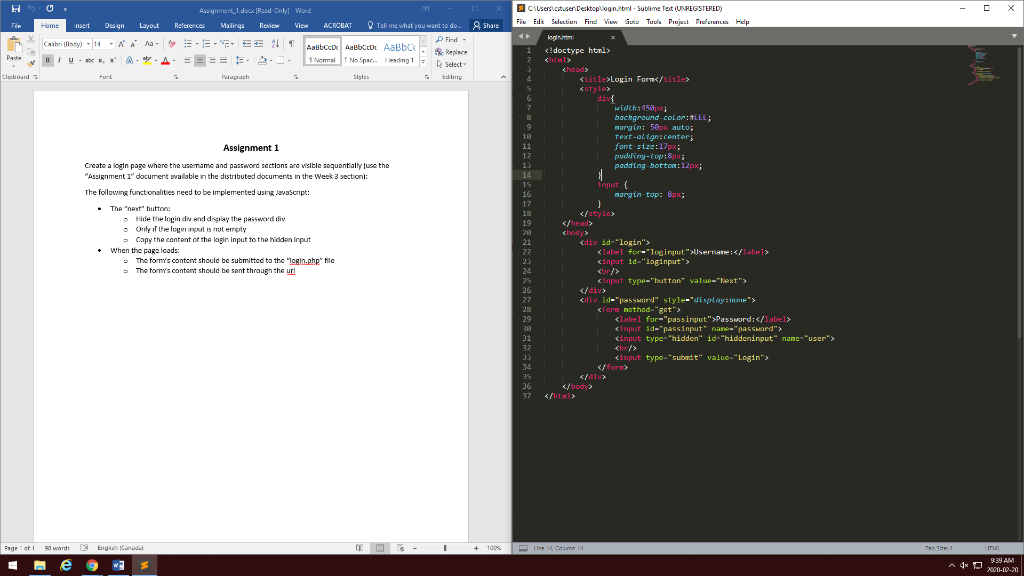Image resolution: width=1024 pixels, height=576 pixels.
Task: Open the Preferences menu in Sublime Text
Action: tap(711, 22)
